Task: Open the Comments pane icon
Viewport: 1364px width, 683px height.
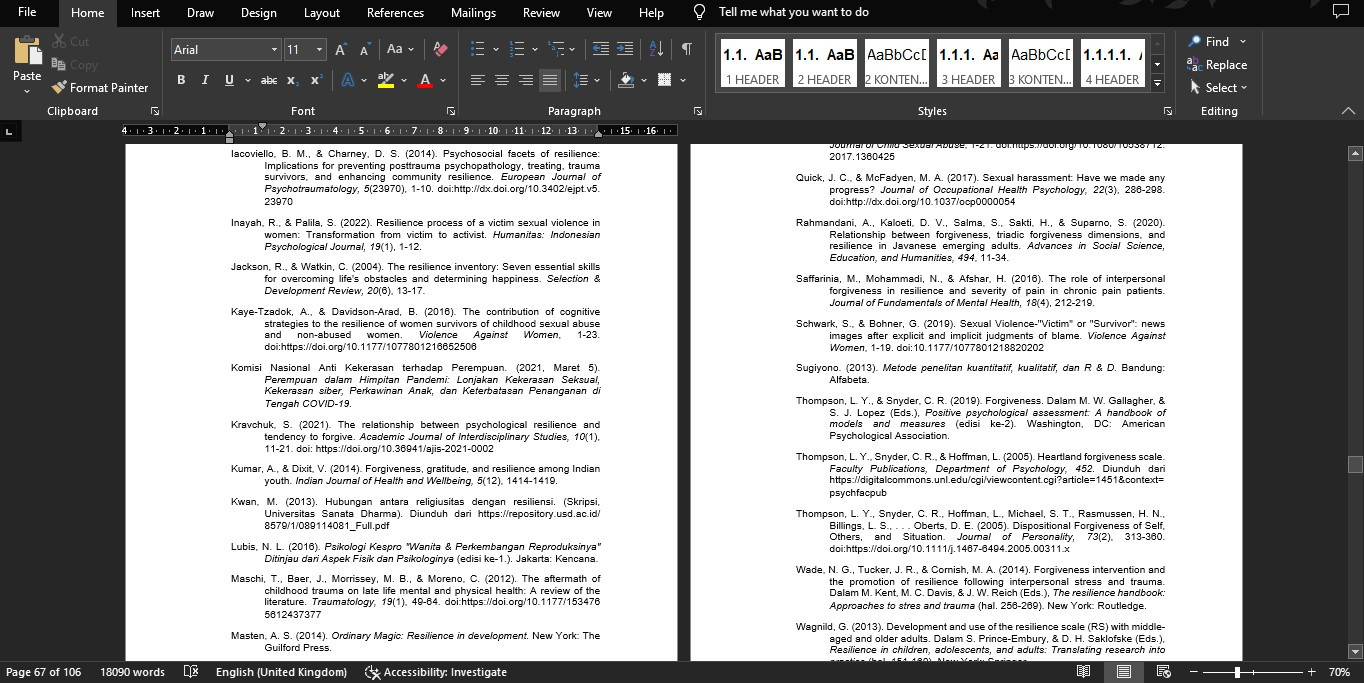Action: (x=1341, y=13)
